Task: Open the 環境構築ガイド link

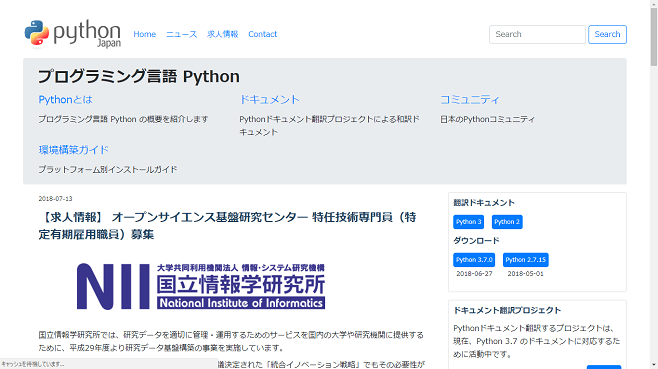Action: point(74,150)
